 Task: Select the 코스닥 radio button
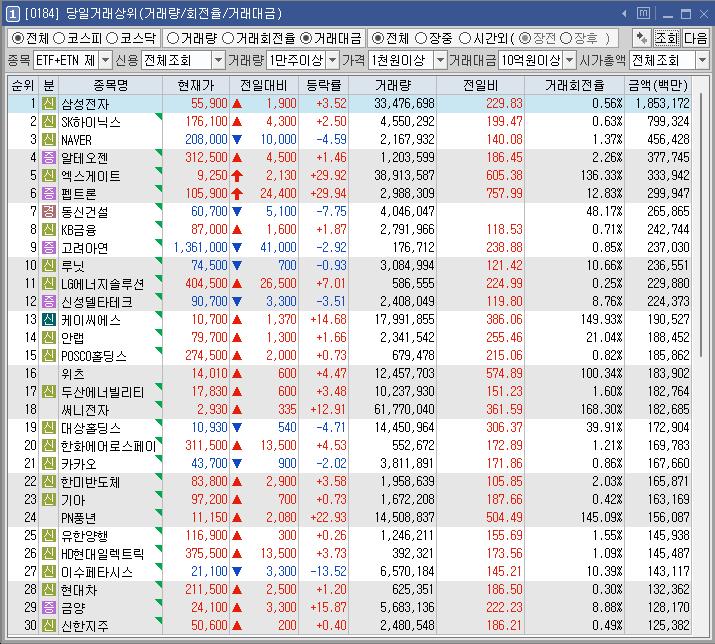[112, 38]
